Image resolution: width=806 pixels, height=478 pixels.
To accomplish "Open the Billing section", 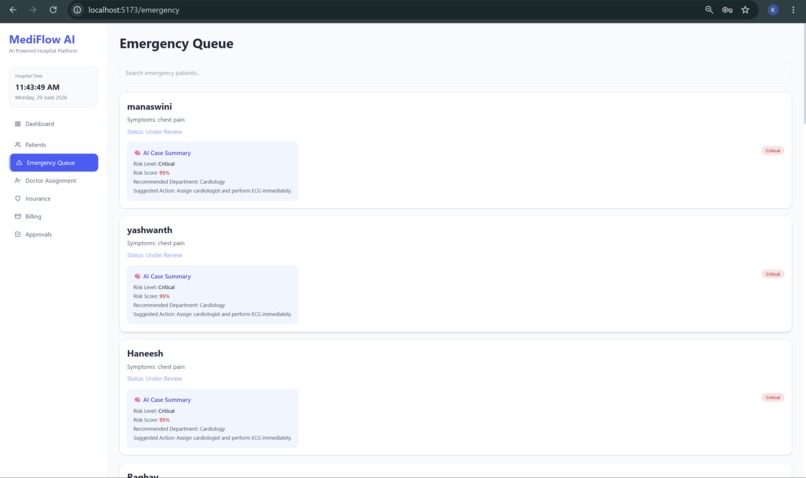I will [53, 216].
